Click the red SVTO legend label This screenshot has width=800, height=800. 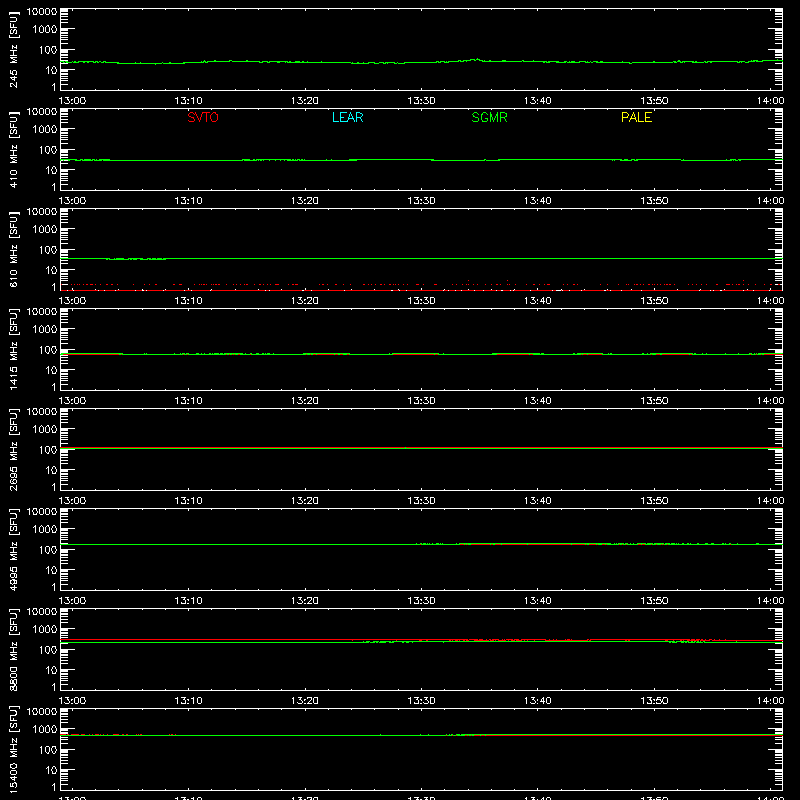pos(203,117)
